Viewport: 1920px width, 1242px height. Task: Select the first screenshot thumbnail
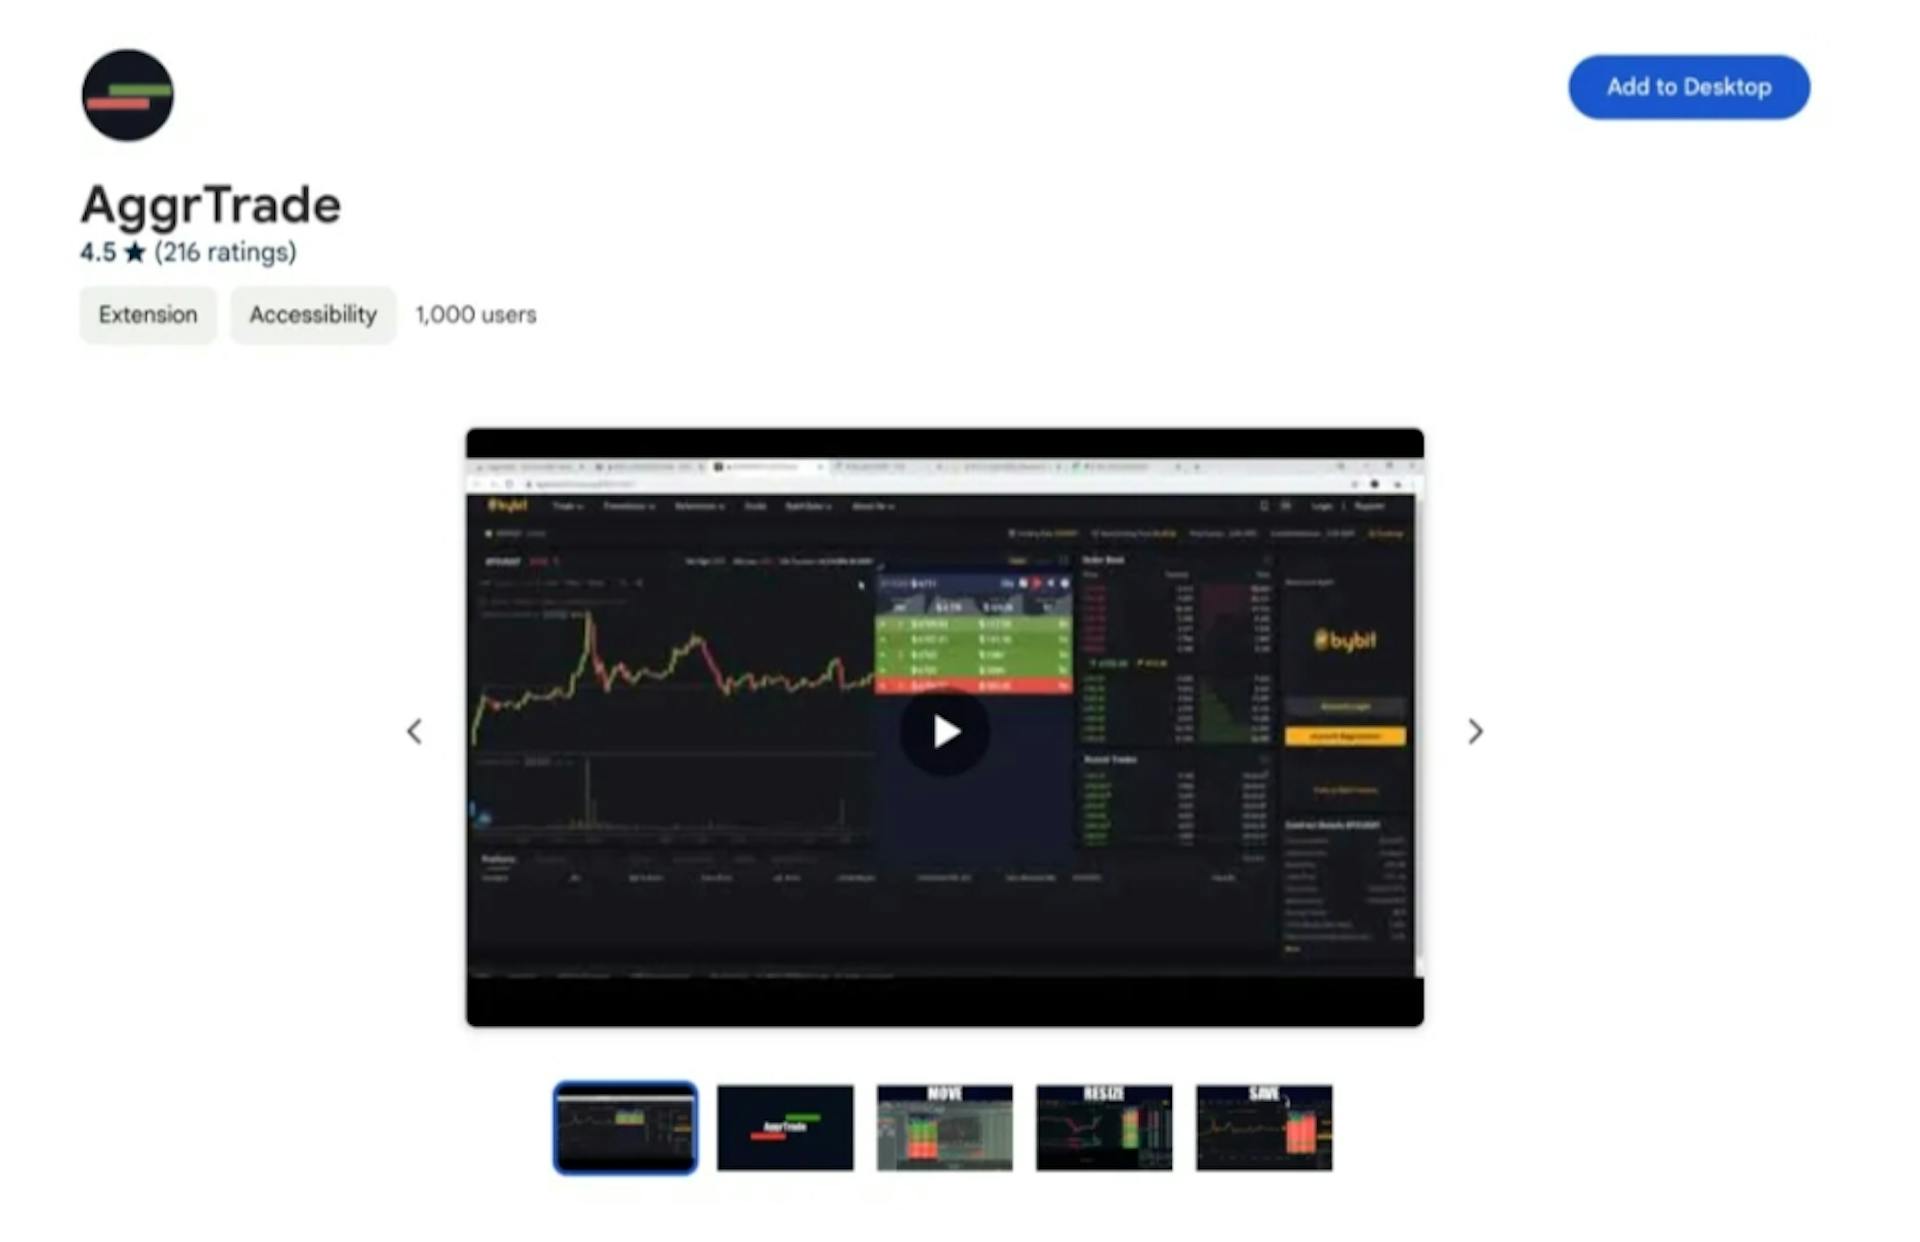[x=626, y=1127]
